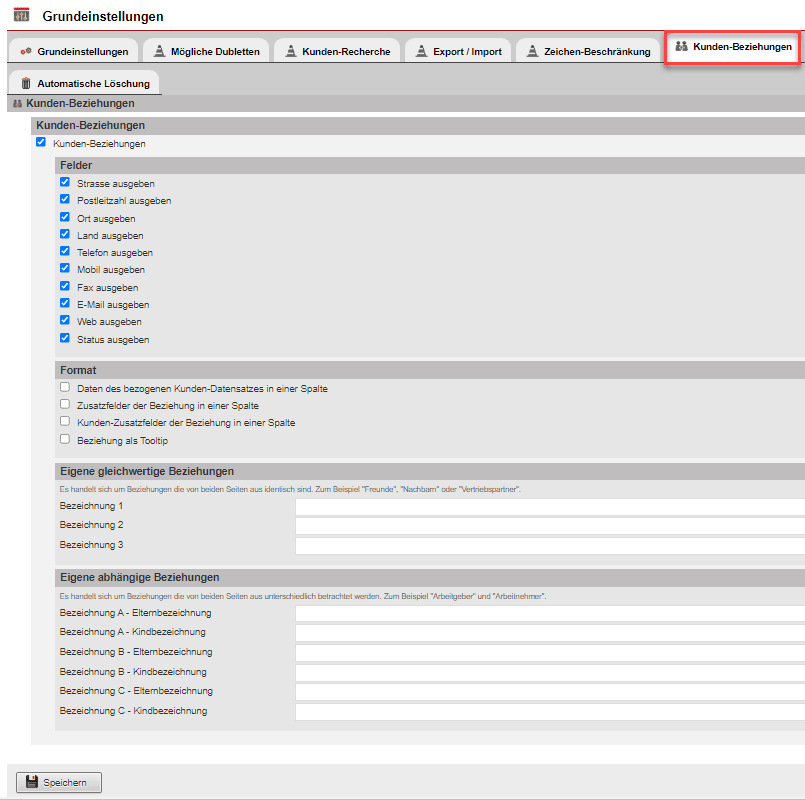805x800 pixels.
Task: Focus the Bezeichnung A - Elternbezeichnung field
Action: pos(549,613)
